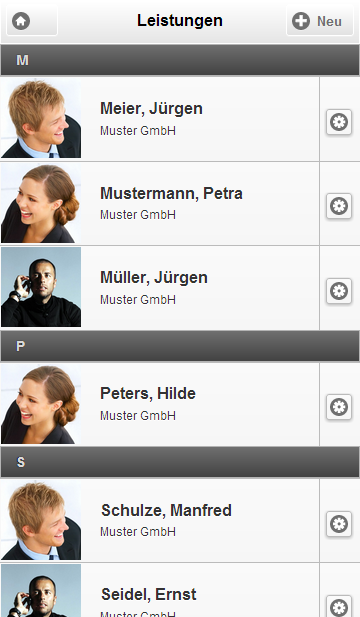This screenshot has height=617, width=360.
Task: Open gear settings for Seidel, Ernst
Action: 339,607
